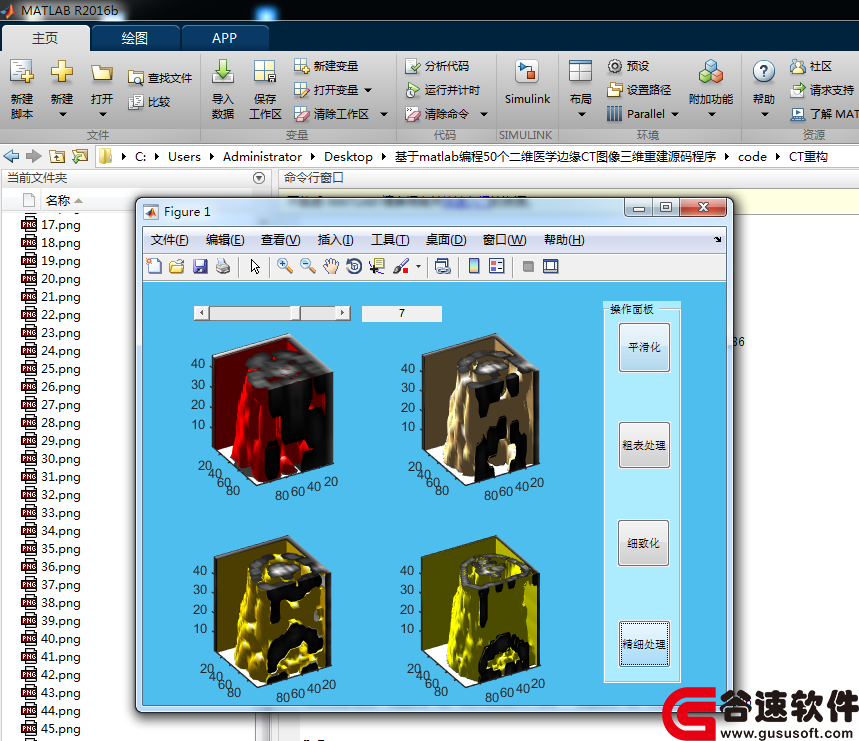Insert Legend via toolbar icon

point(496,266)
